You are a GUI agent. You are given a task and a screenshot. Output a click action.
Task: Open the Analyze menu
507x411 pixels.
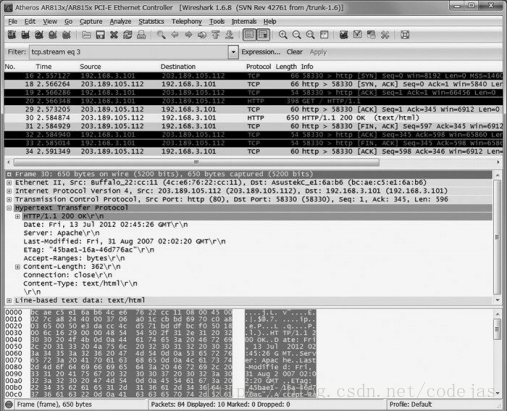[x=120, y=21]
